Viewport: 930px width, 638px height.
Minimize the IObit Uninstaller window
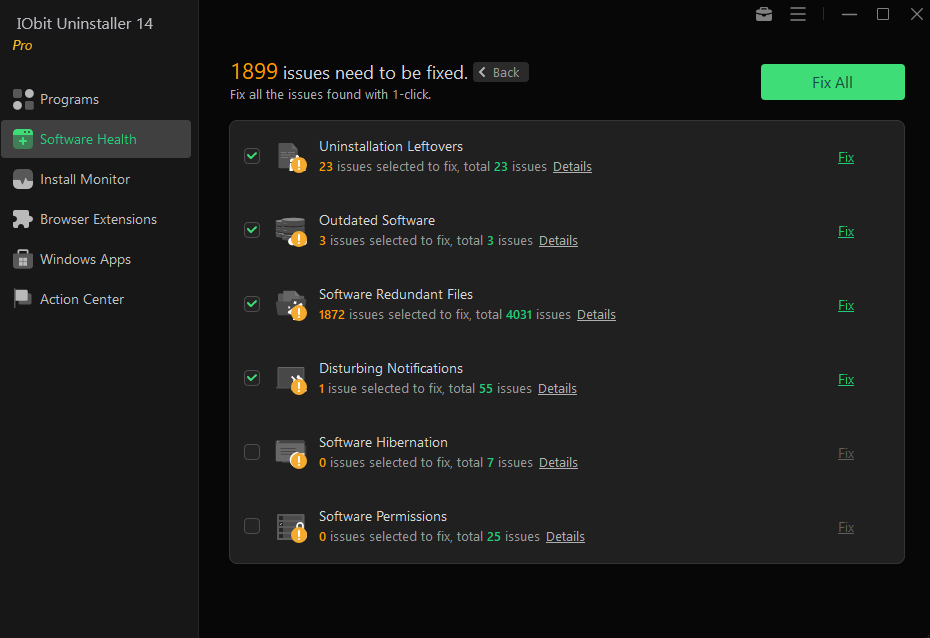pyautogui.click(x=849, y=14)
